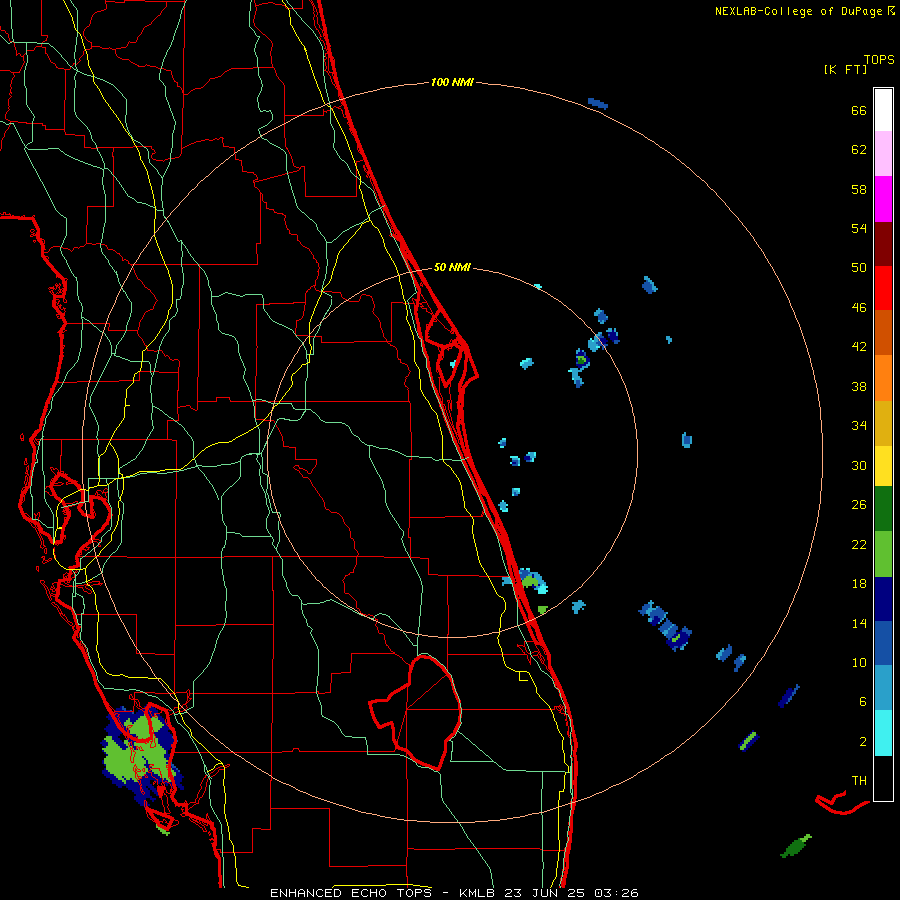Click the white 66 kft legend swatch
Screen dimensions: 900x900
(883, 110)
